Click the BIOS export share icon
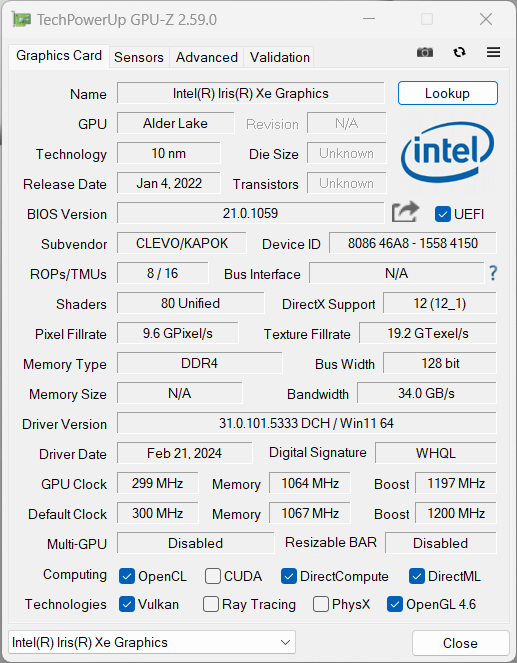This screenshot has height=663, width=517. 405,212
